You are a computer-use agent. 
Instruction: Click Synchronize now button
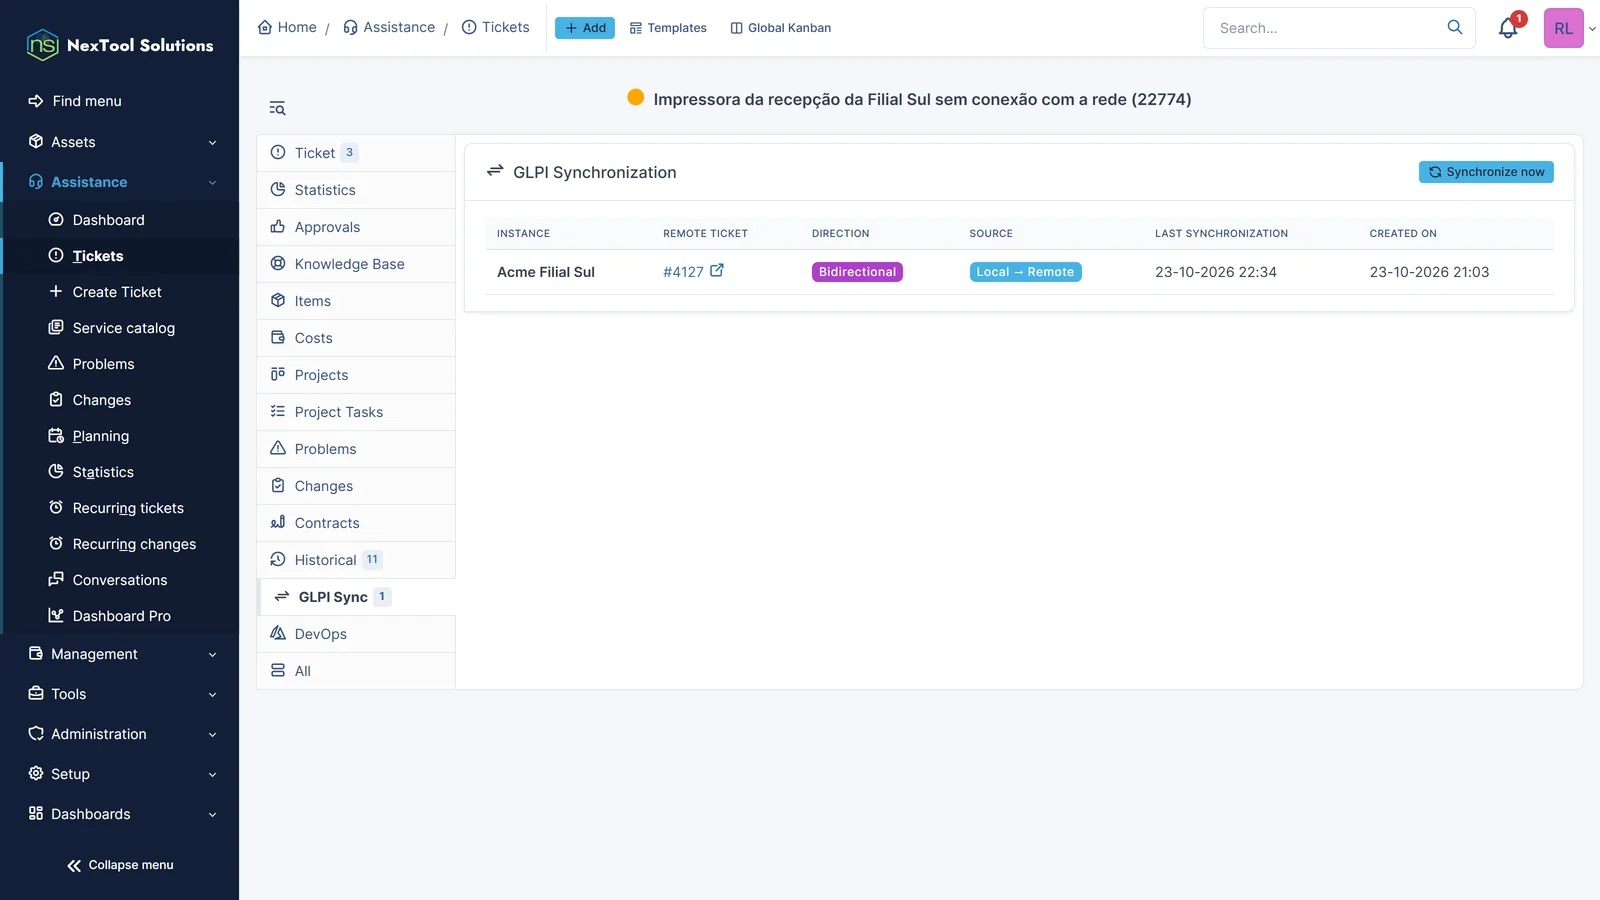click(1486, 172)
